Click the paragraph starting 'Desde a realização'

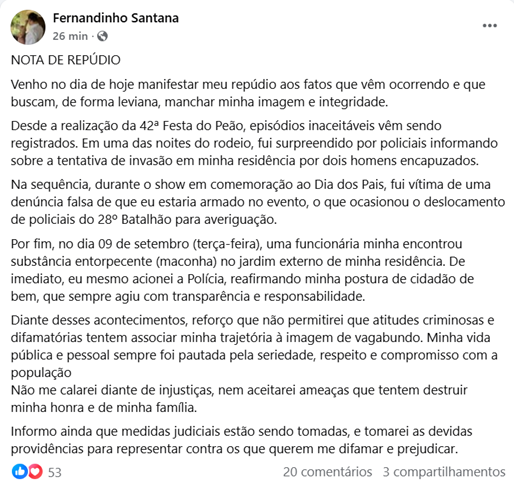click(254, 143)
